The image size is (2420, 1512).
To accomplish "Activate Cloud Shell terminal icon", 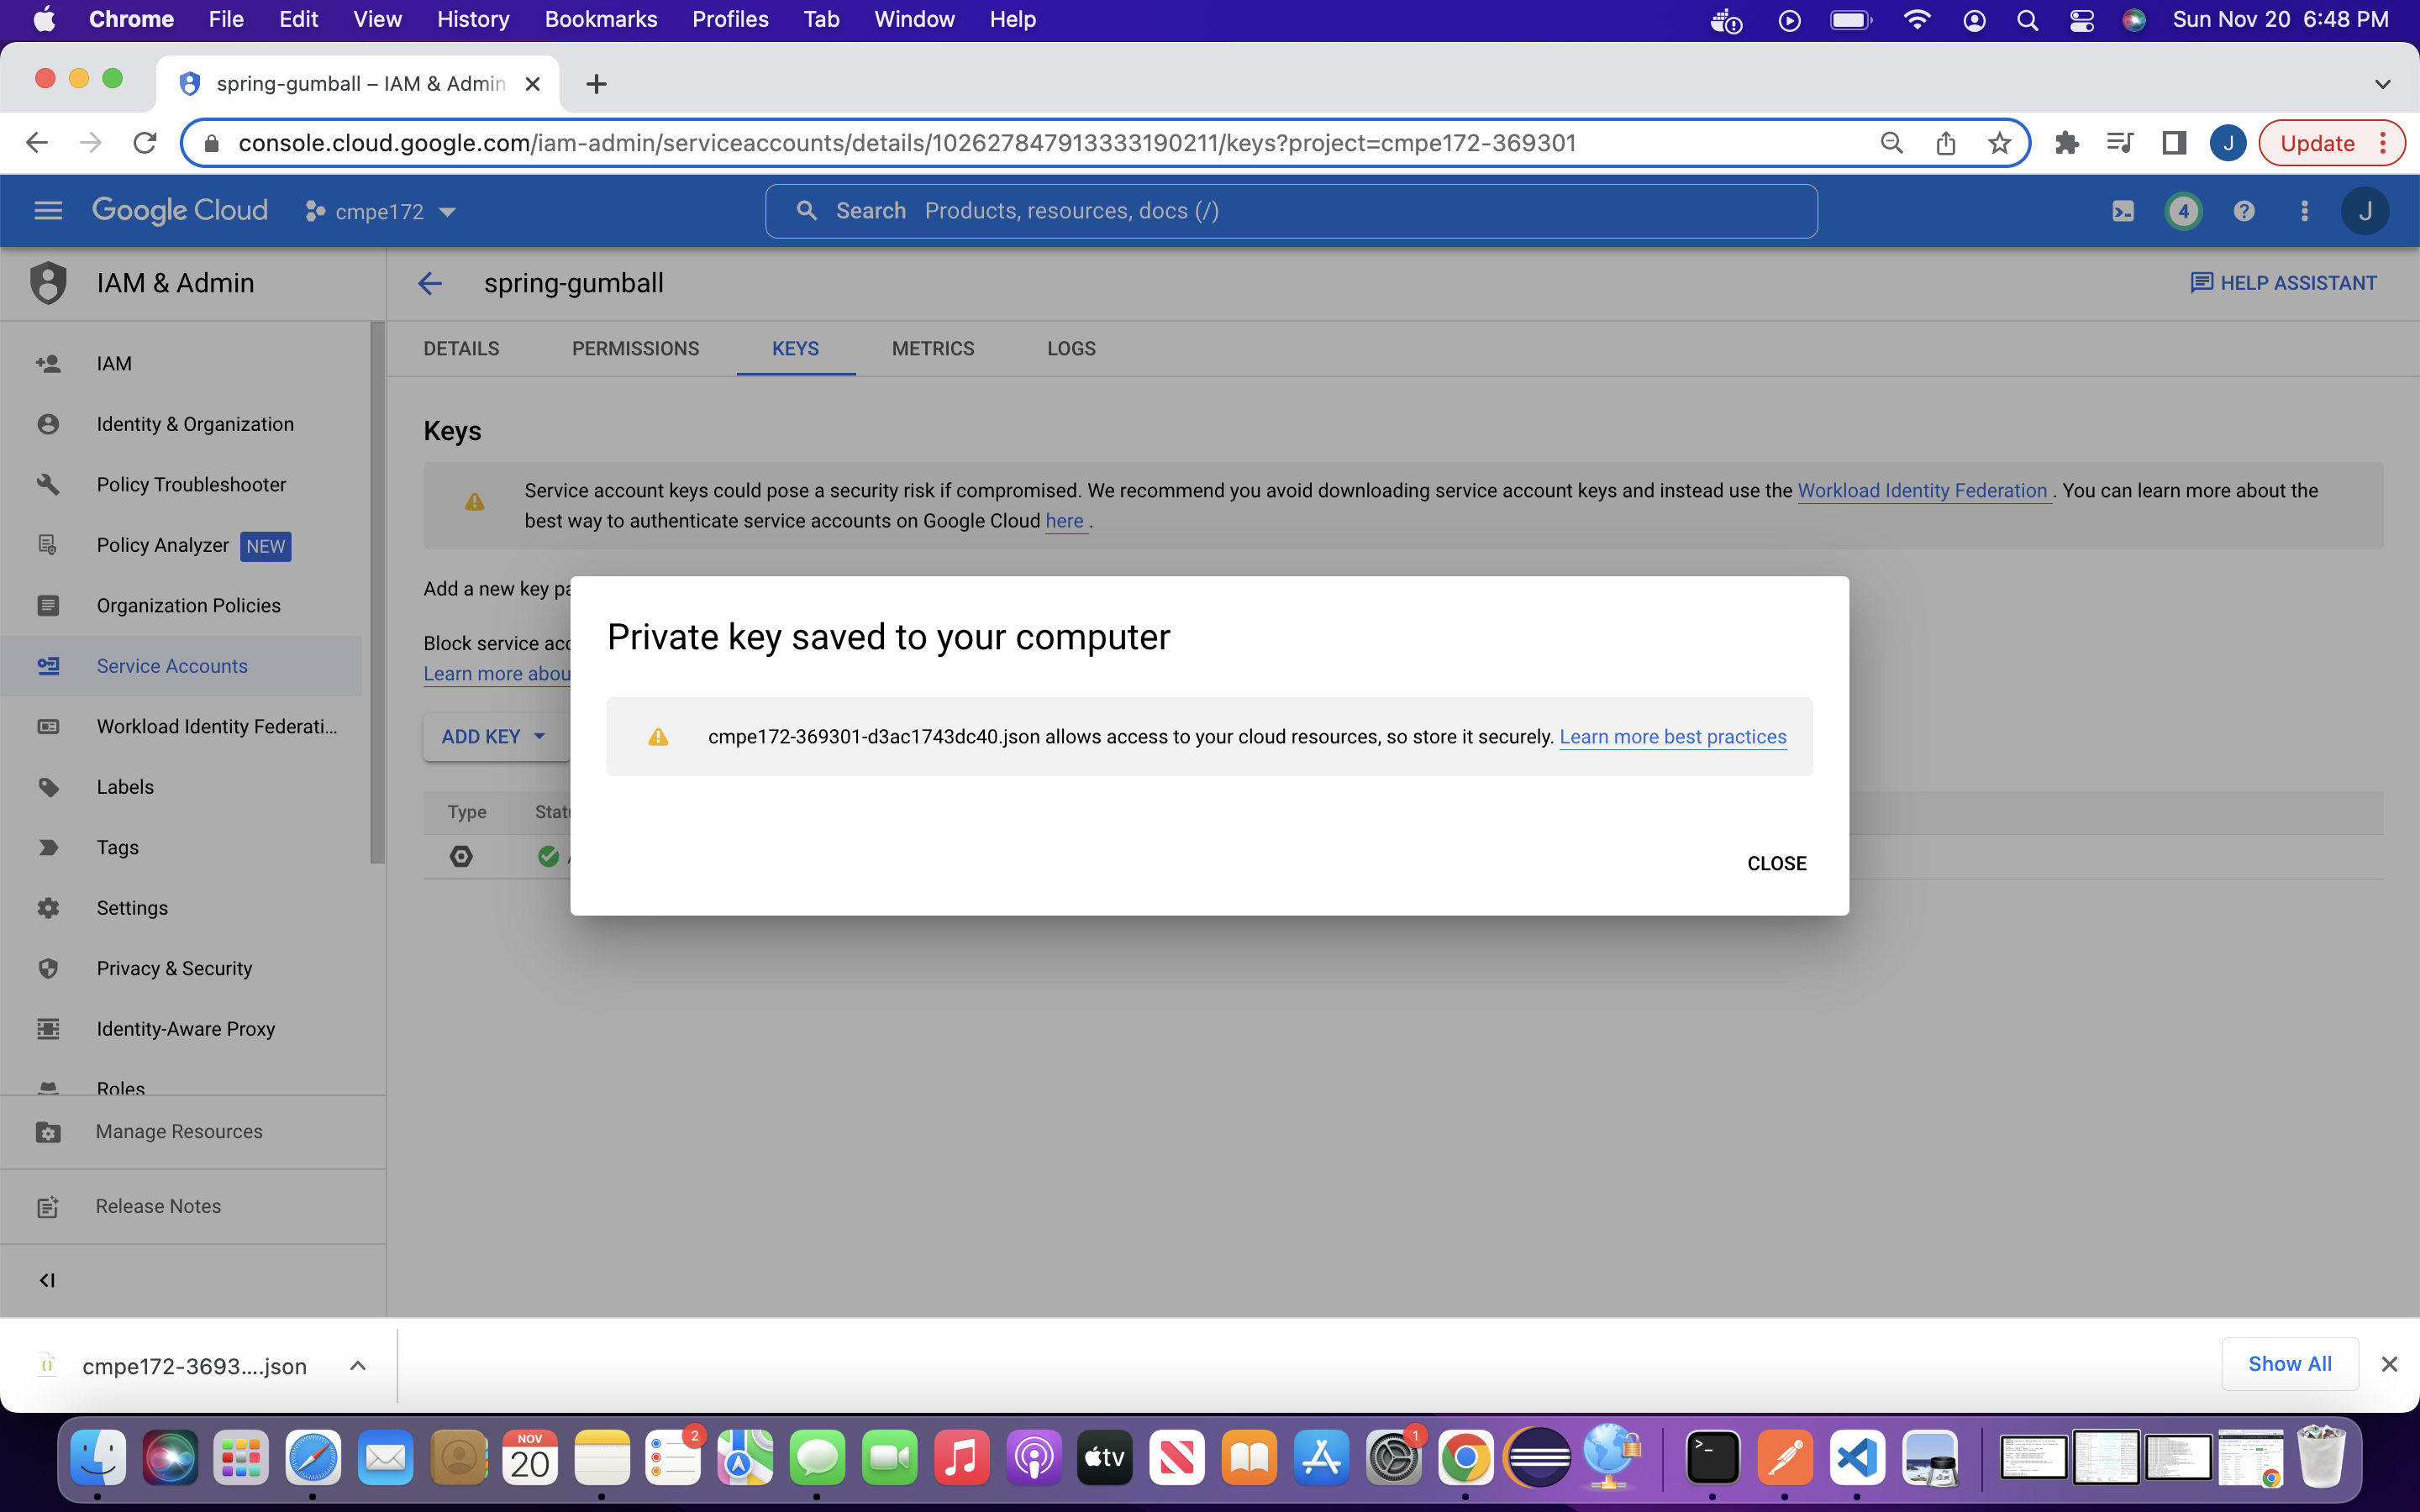I will point(2122,211).
